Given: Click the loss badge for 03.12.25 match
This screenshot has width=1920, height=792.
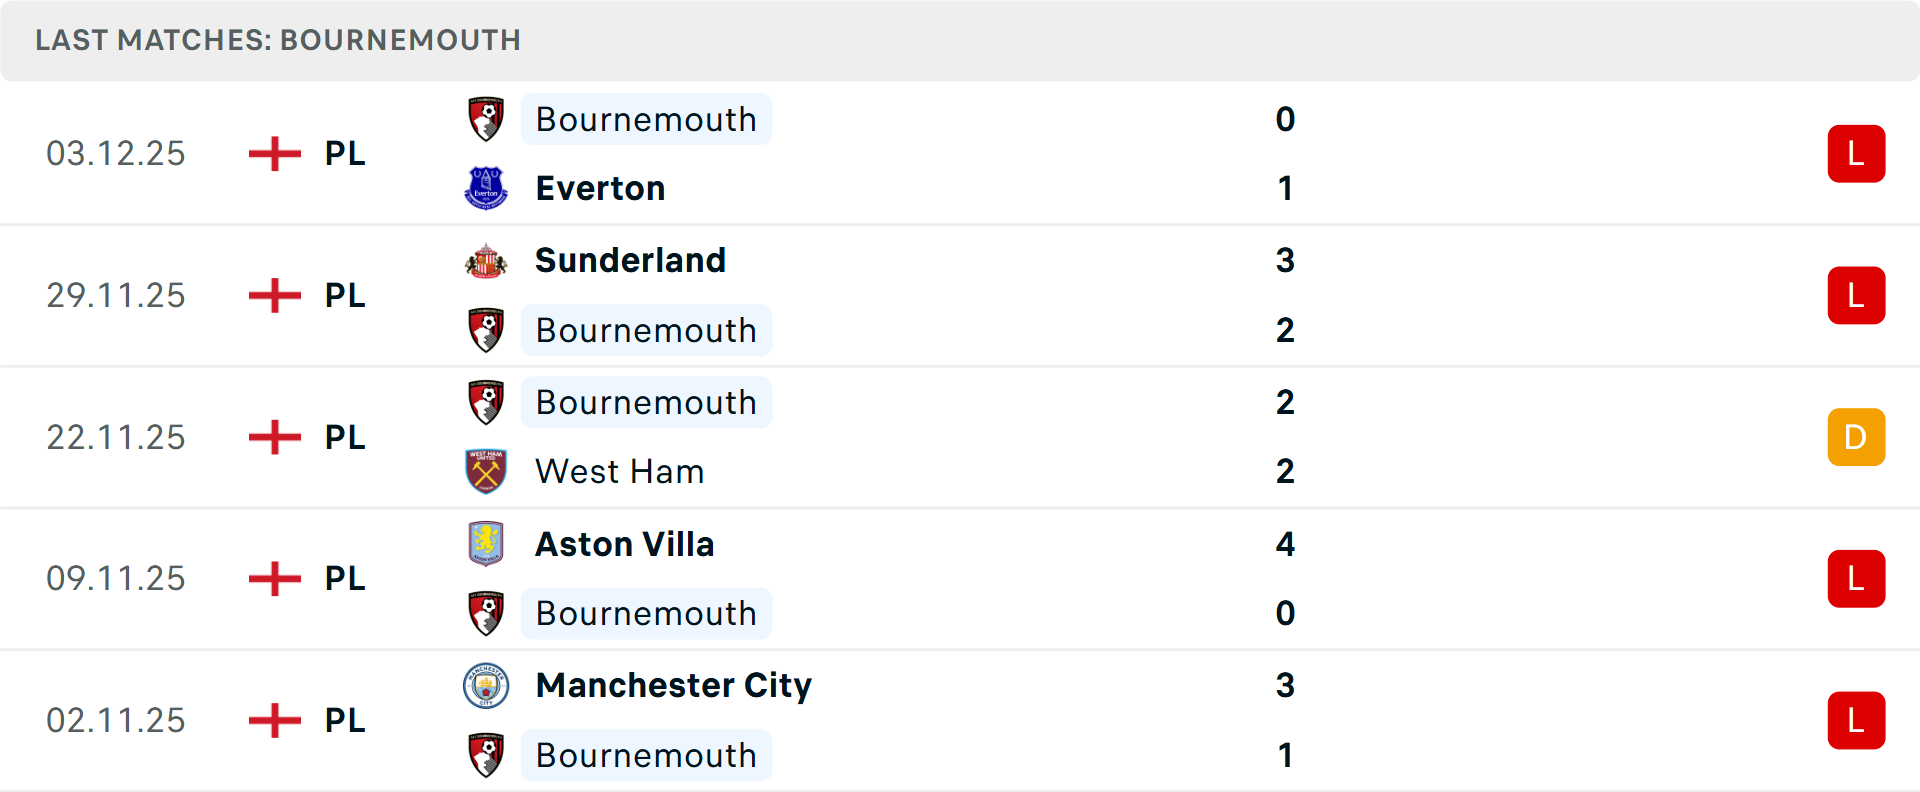Looking at the screenshot, I should click(1856, 154).
